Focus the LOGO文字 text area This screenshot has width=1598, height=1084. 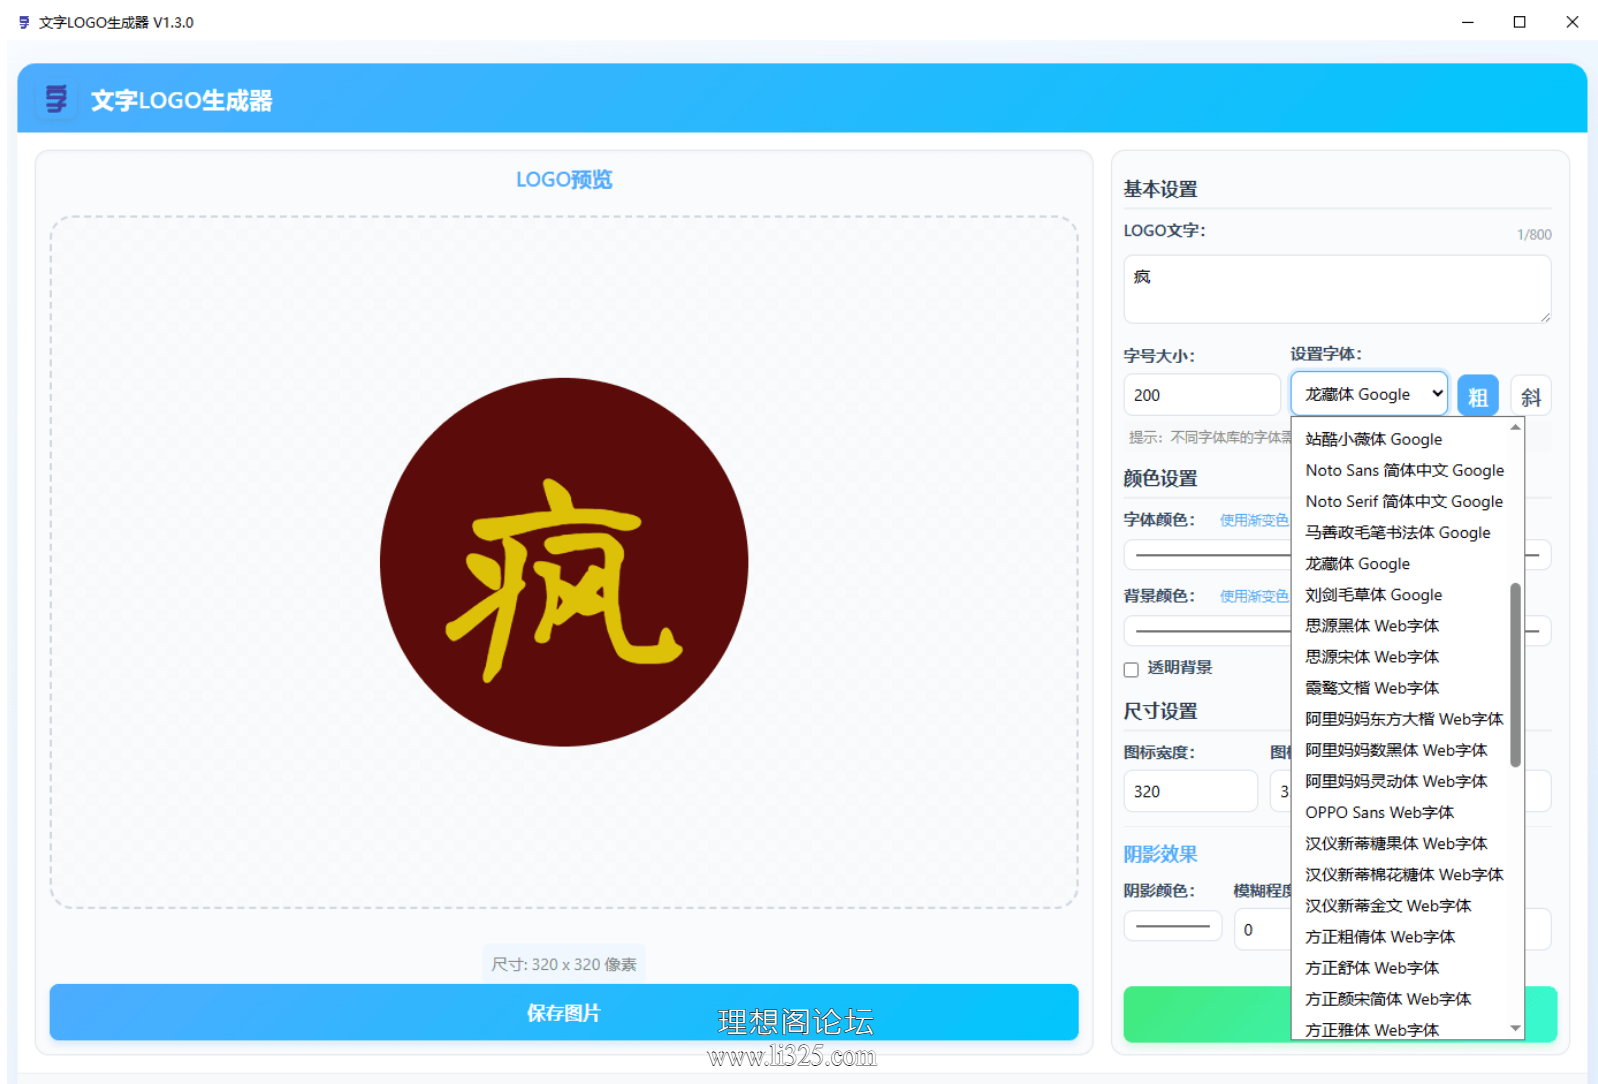tap(1337, 289)
